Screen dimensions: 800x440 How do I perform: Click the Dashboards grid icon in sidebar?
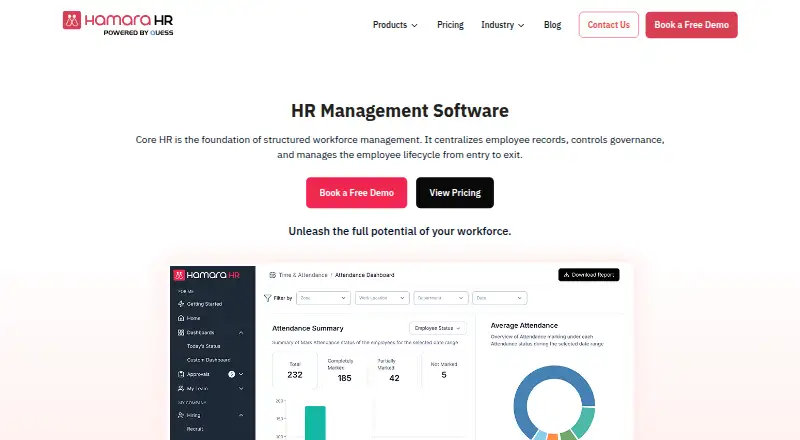pyautogui.click(x=181, y=332)
